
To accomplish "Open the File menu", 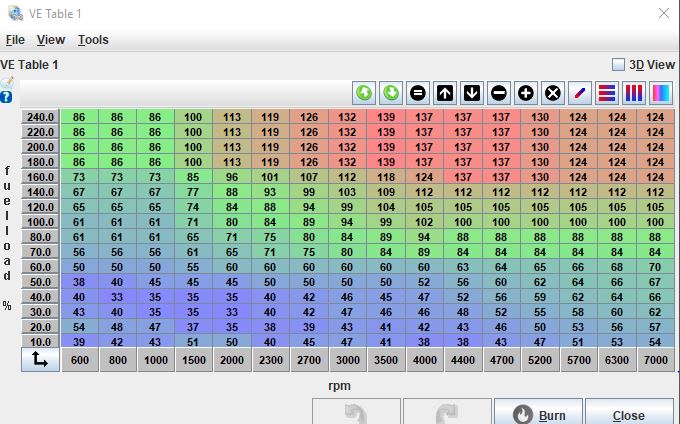I will click(15, 40).
